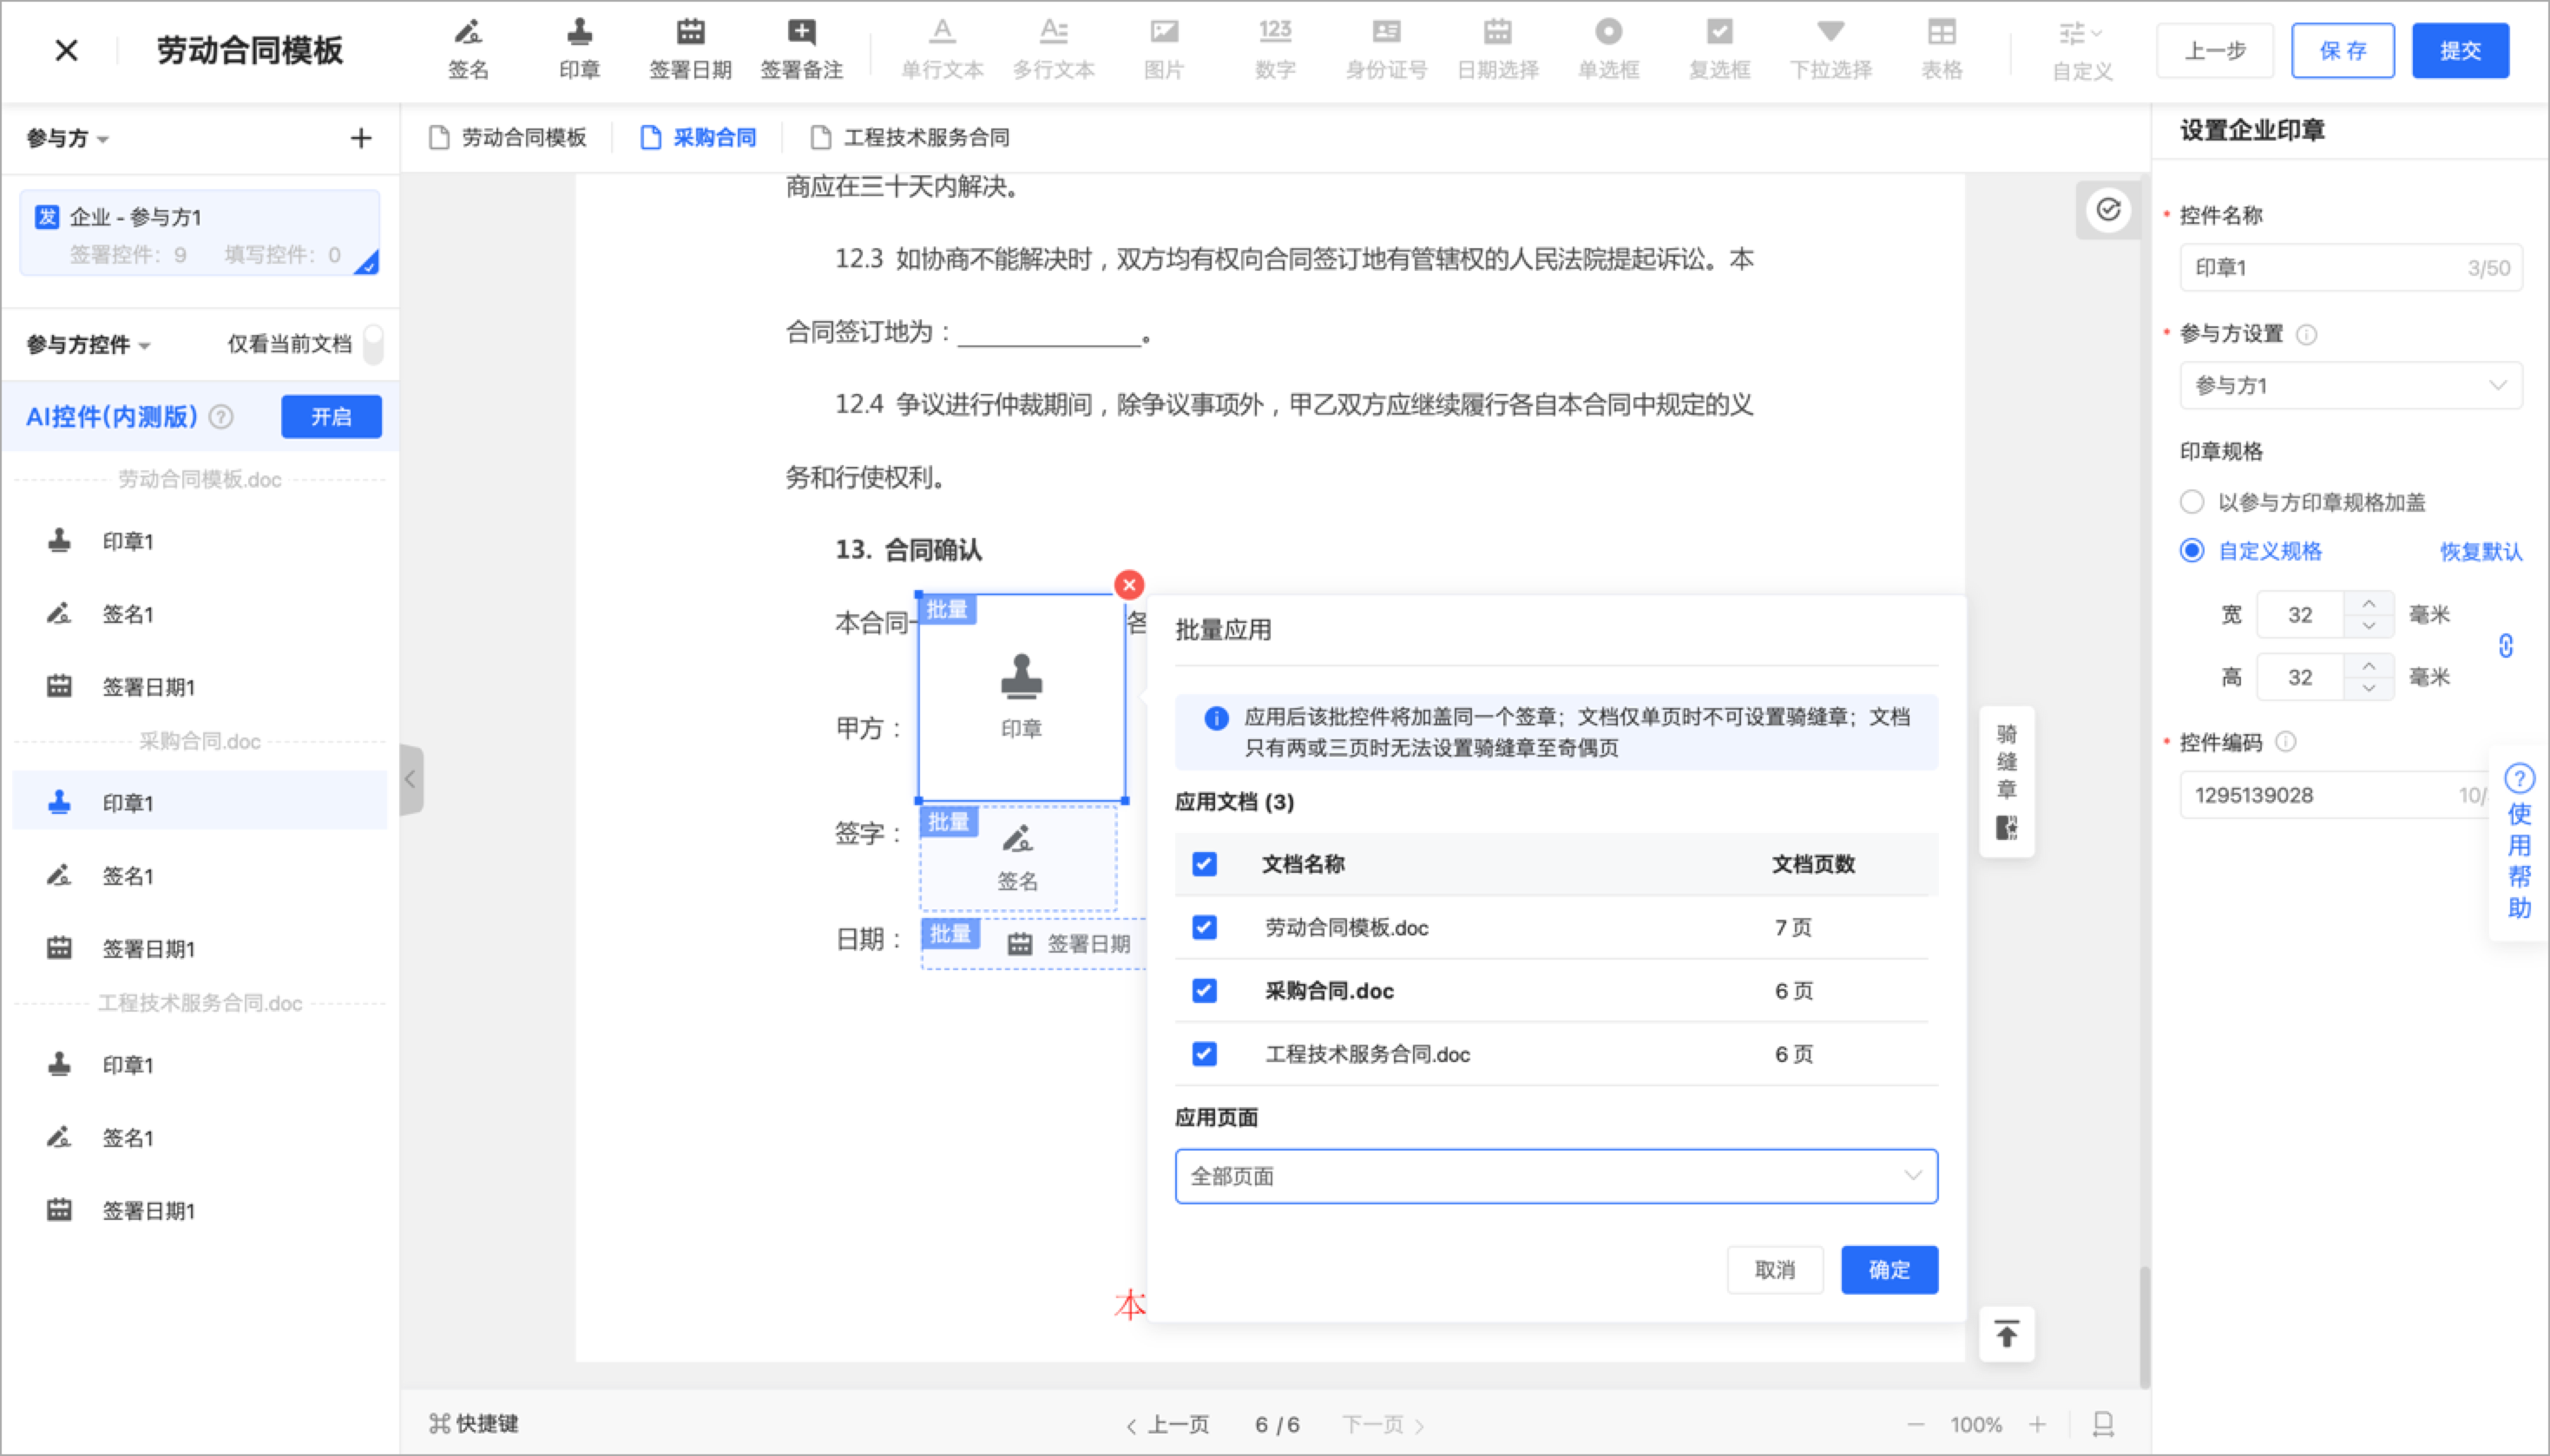Click the red delete icon on stamp control
The width and height of the screenshot is (2550, 1456).
1129,585
